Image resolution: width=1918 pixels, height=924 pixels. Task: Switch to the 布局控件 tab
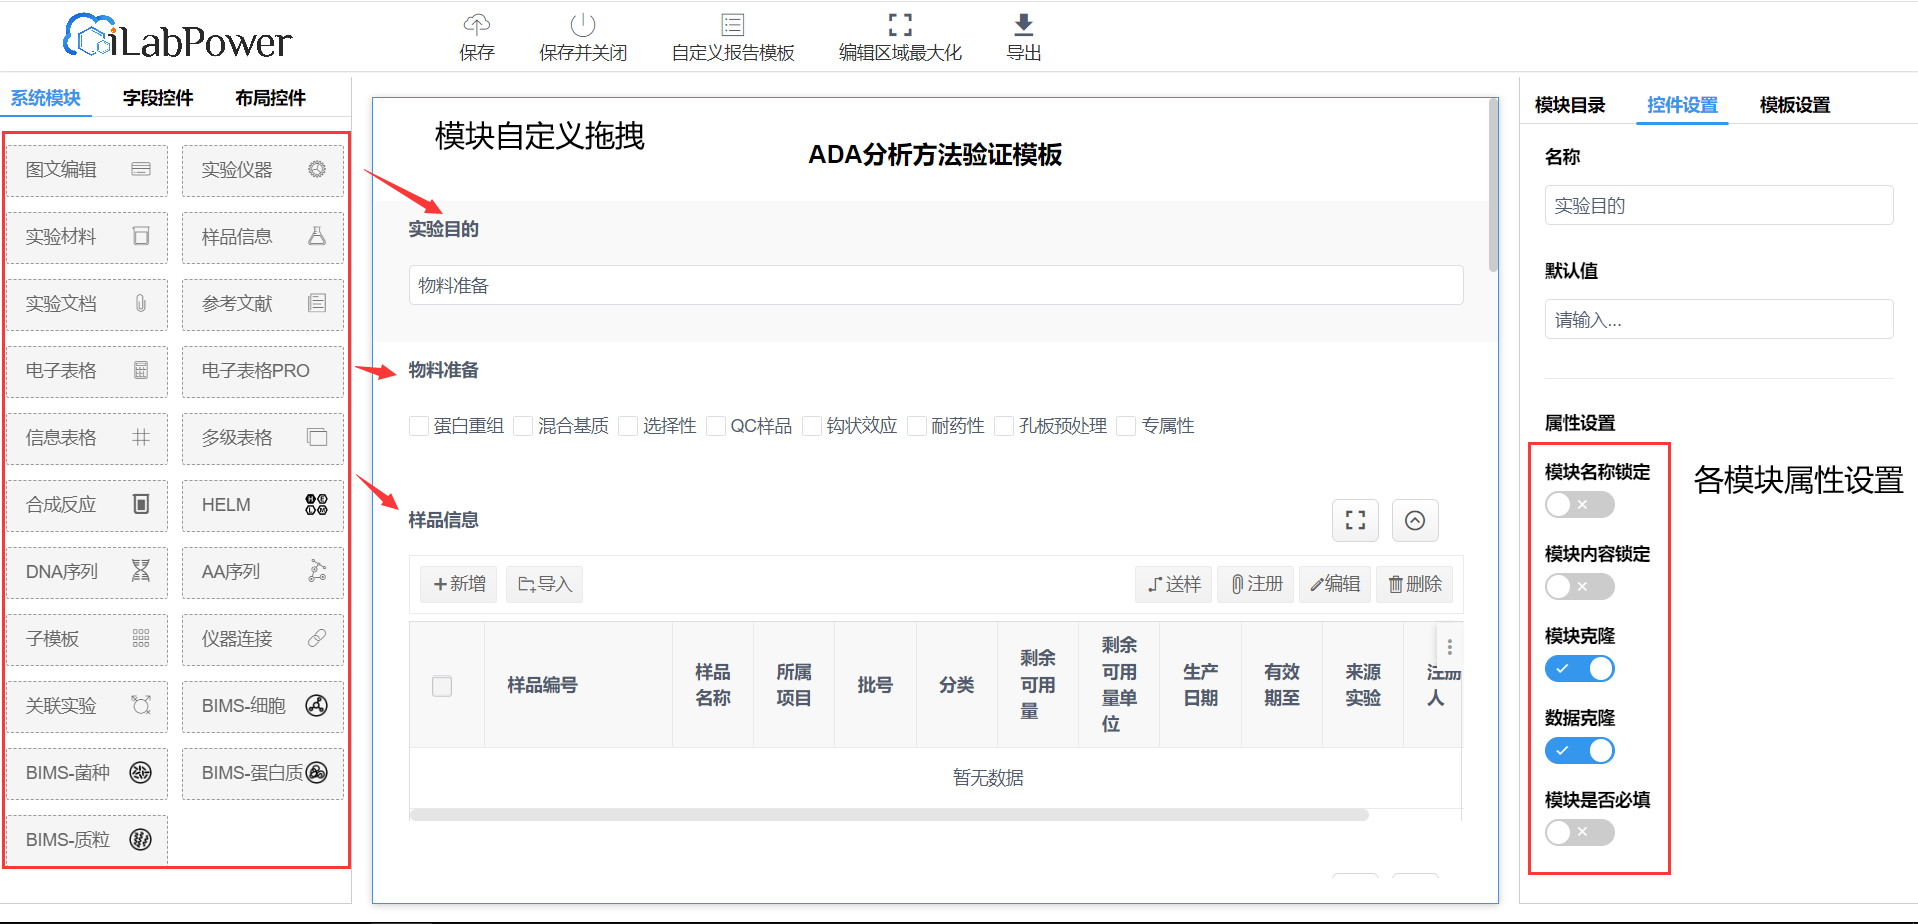(x=270, y=98)
